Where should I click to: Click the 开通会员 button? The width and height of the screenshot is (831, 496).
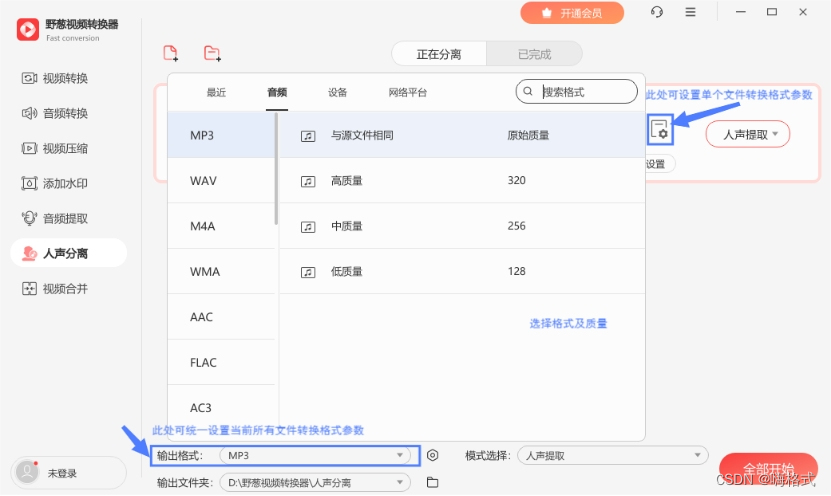(x=572, y=13)
